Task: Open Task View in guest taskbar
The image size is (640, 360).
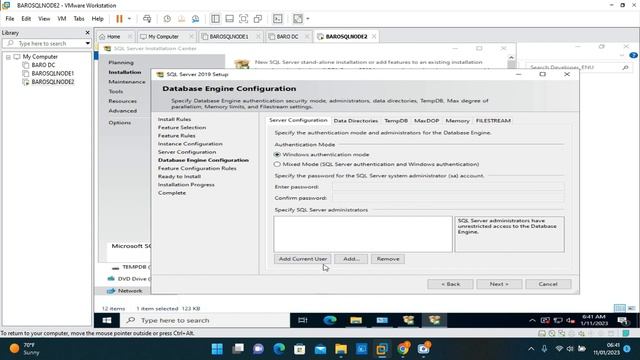Action: pos(302,320)
